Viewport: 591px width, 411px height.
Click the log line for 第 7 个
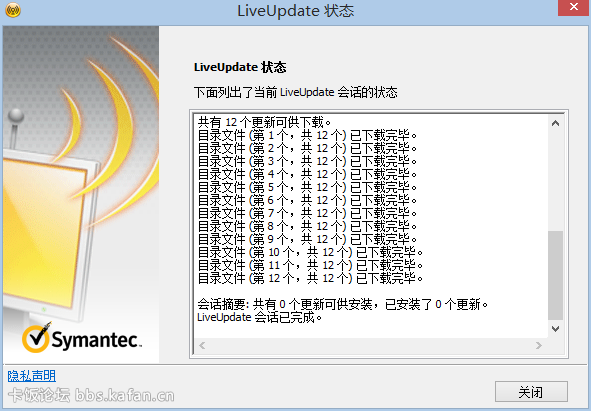tap(308, 213)
